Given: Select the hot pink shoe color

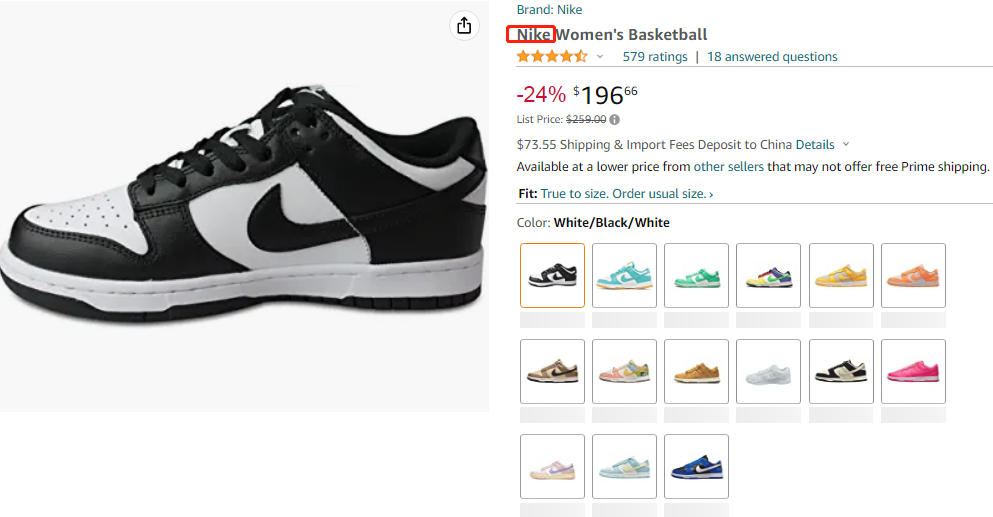Looking at the screenshot, I should coord(913,371).
